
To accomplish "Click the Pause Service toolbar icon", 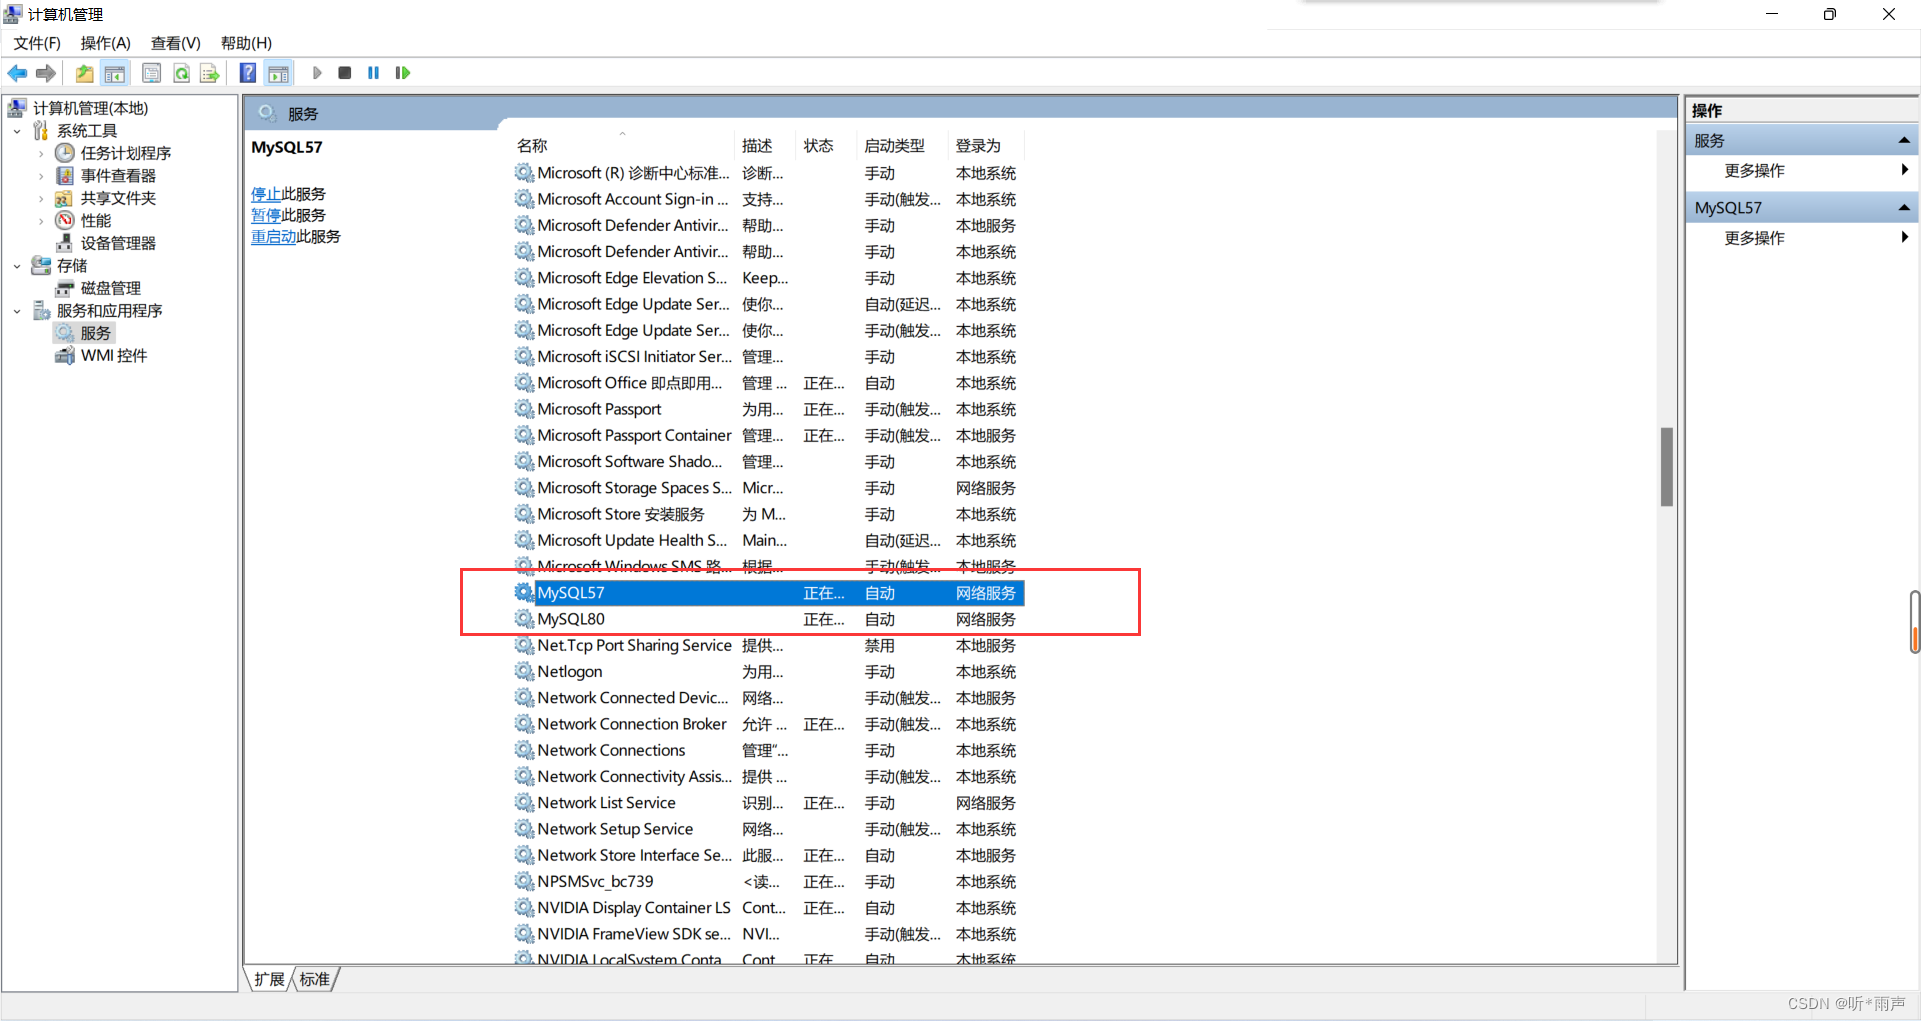I will [x=374, y=73].
